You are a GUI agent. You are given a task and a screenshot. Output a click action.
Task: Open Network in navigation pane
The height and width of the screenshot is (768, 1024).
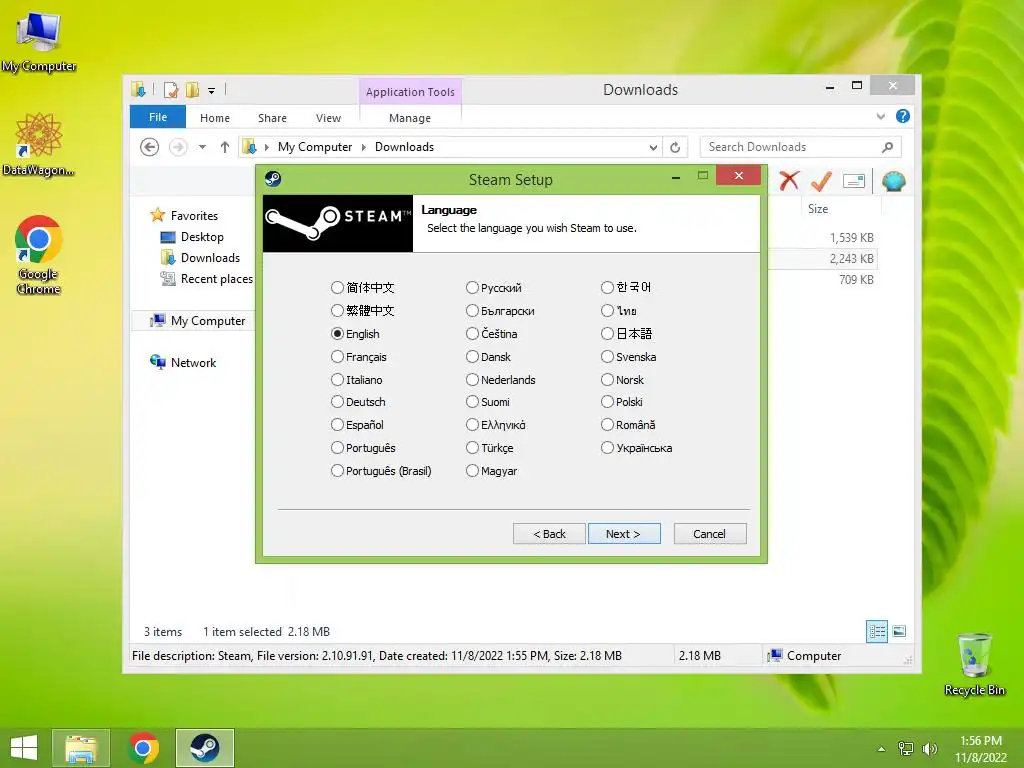click(193, 362)
